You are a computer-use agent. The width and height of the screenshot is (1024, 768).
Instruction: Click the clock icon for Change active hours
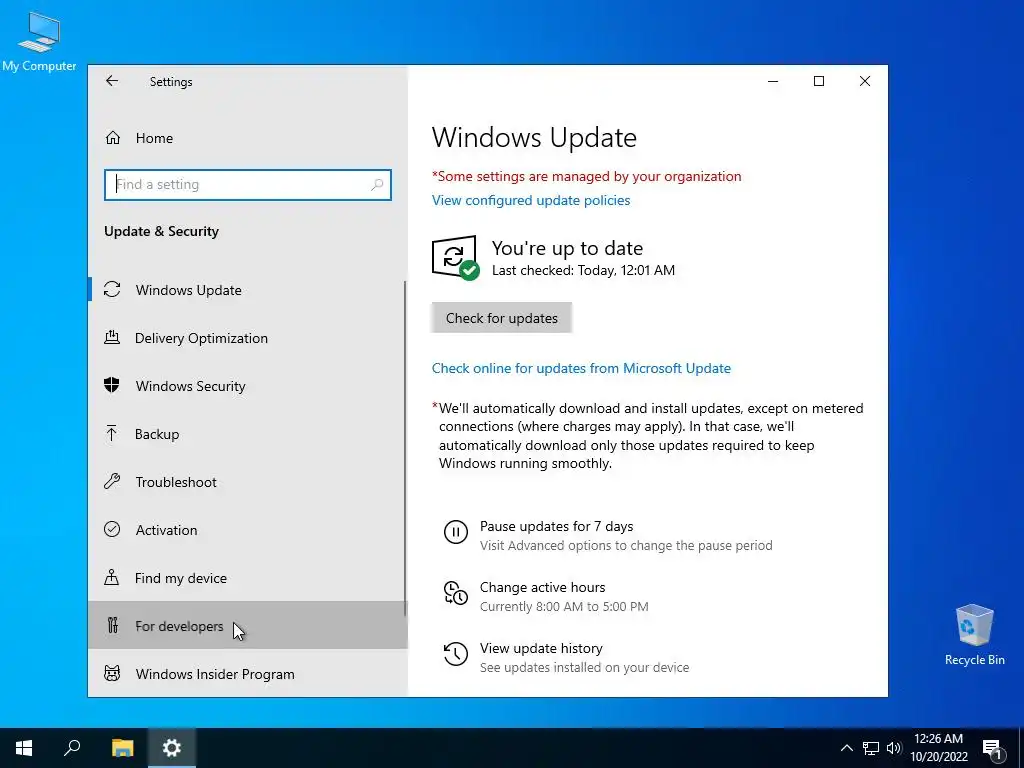456,593
